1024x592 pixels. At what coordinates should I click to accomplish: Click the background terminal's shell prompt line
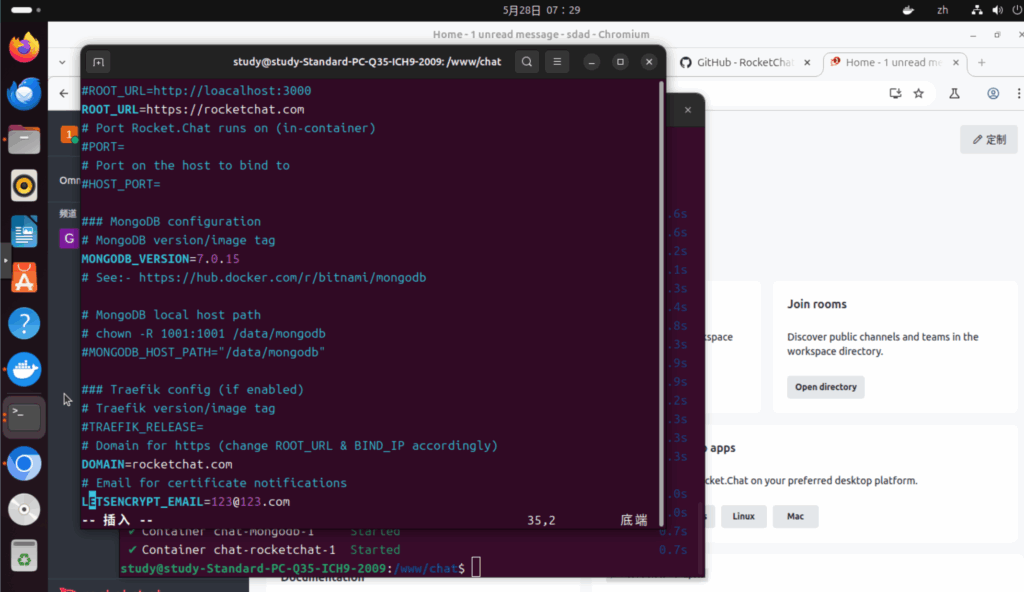[x=300, y=568]
